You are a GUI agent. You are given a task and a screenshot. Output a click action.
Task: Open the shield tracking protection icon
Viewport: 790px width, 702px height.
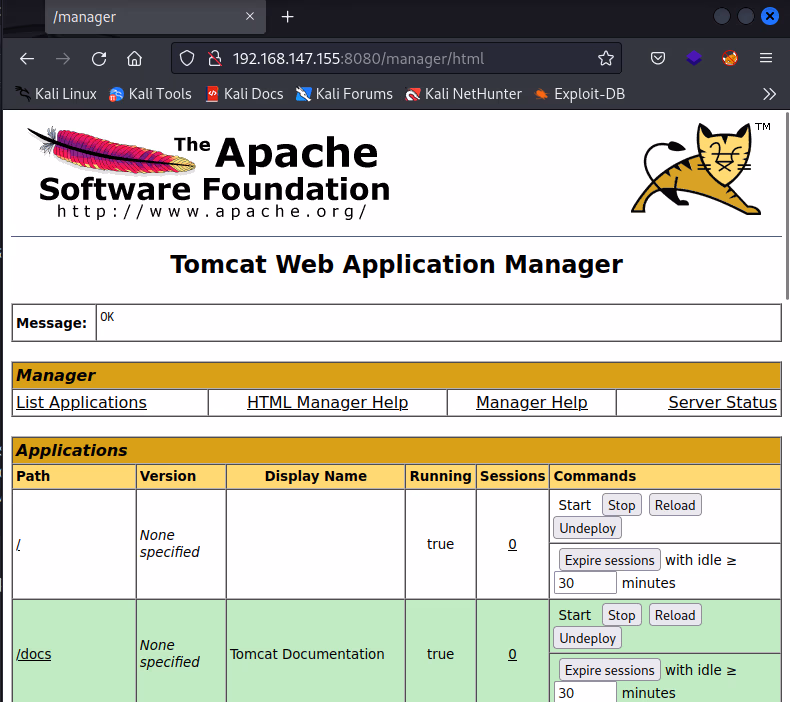coord(187,58)
